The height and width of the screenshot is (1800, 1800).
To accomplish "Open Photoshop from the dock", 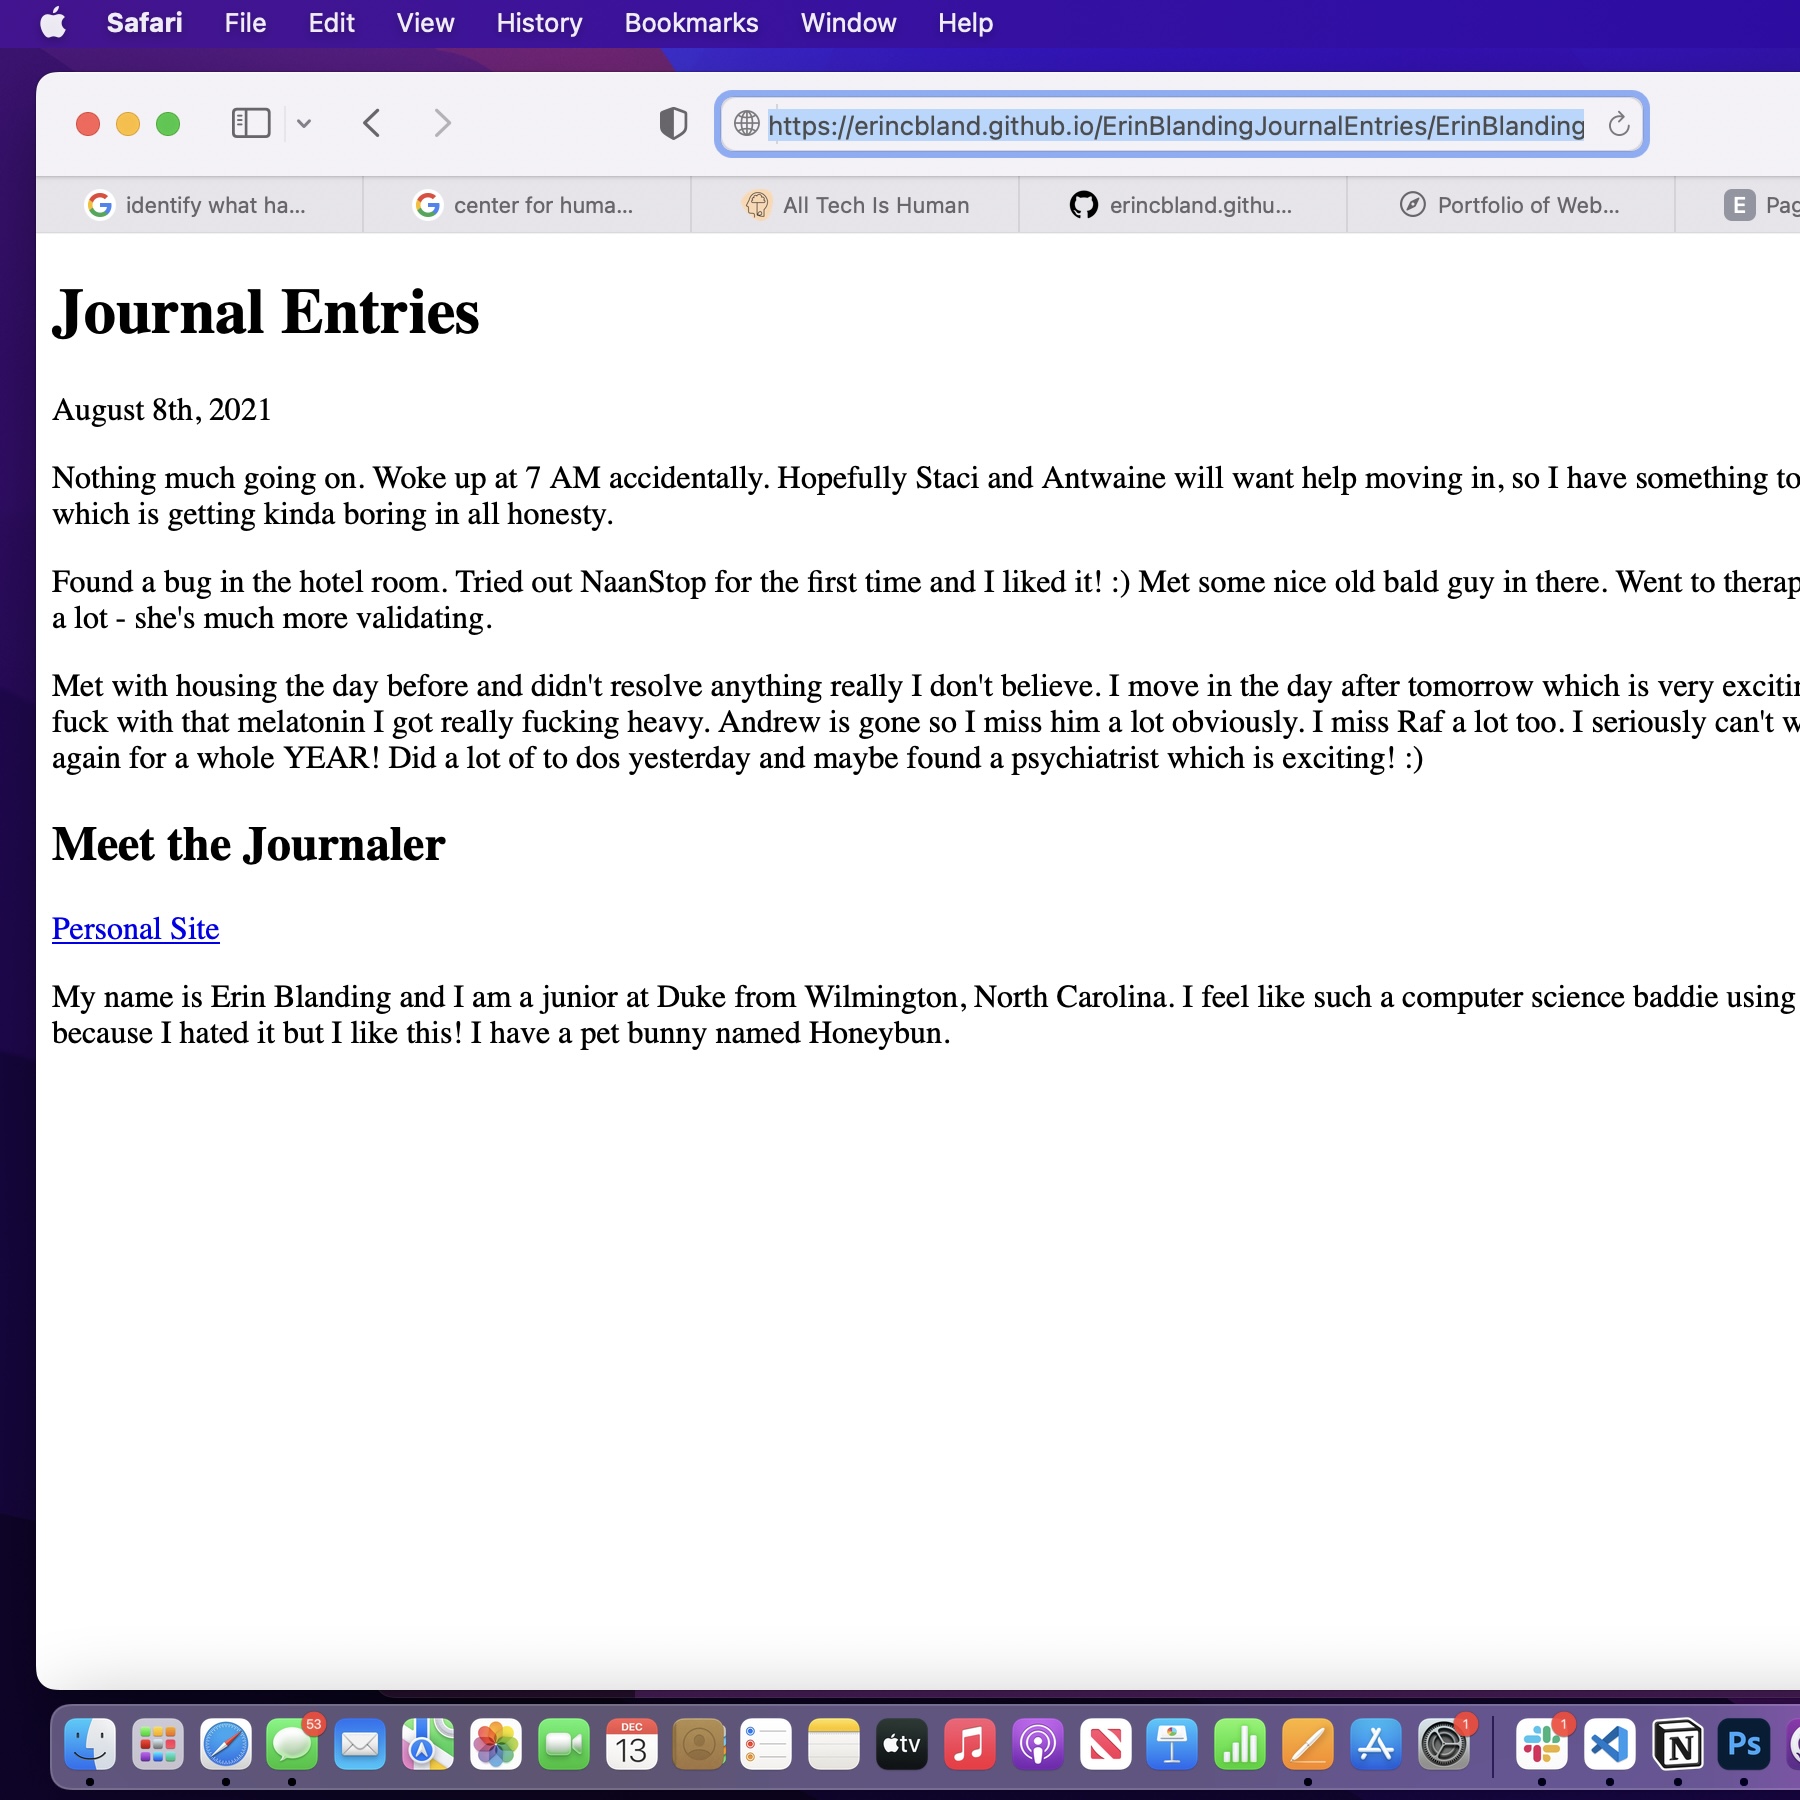I will click(x=1744, y=1745).
